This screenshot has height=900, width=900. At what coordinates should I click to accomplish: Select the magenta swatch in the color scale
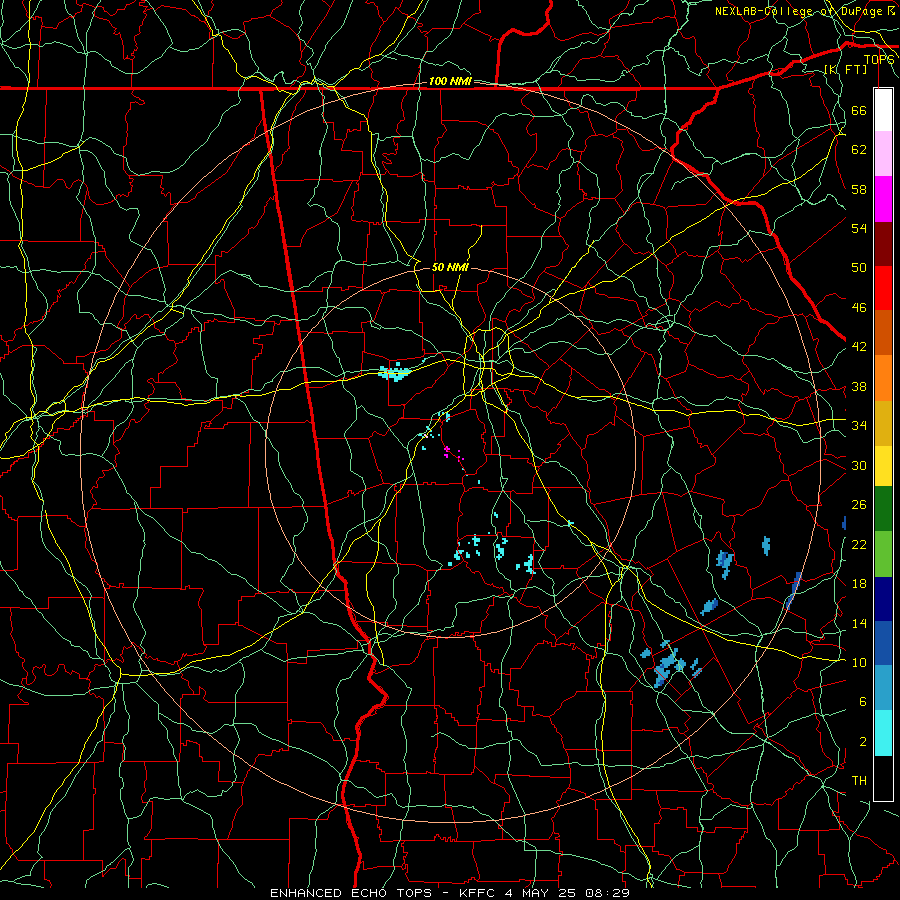coord(883,199)
